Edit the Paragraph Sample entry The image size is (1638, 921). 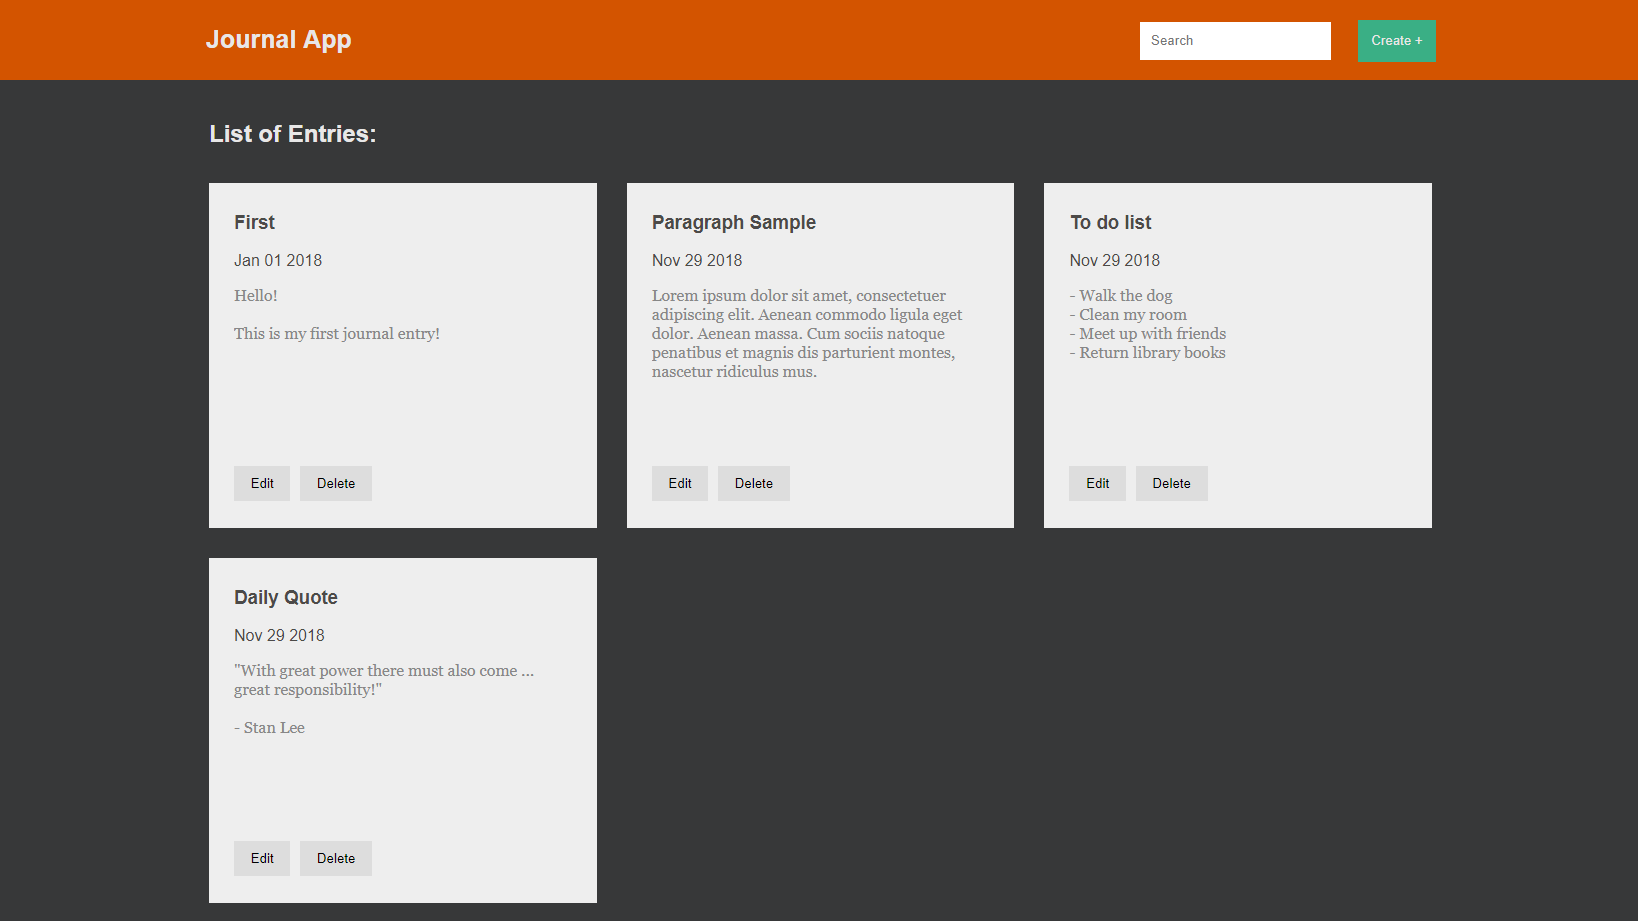(x=680, y=483)
